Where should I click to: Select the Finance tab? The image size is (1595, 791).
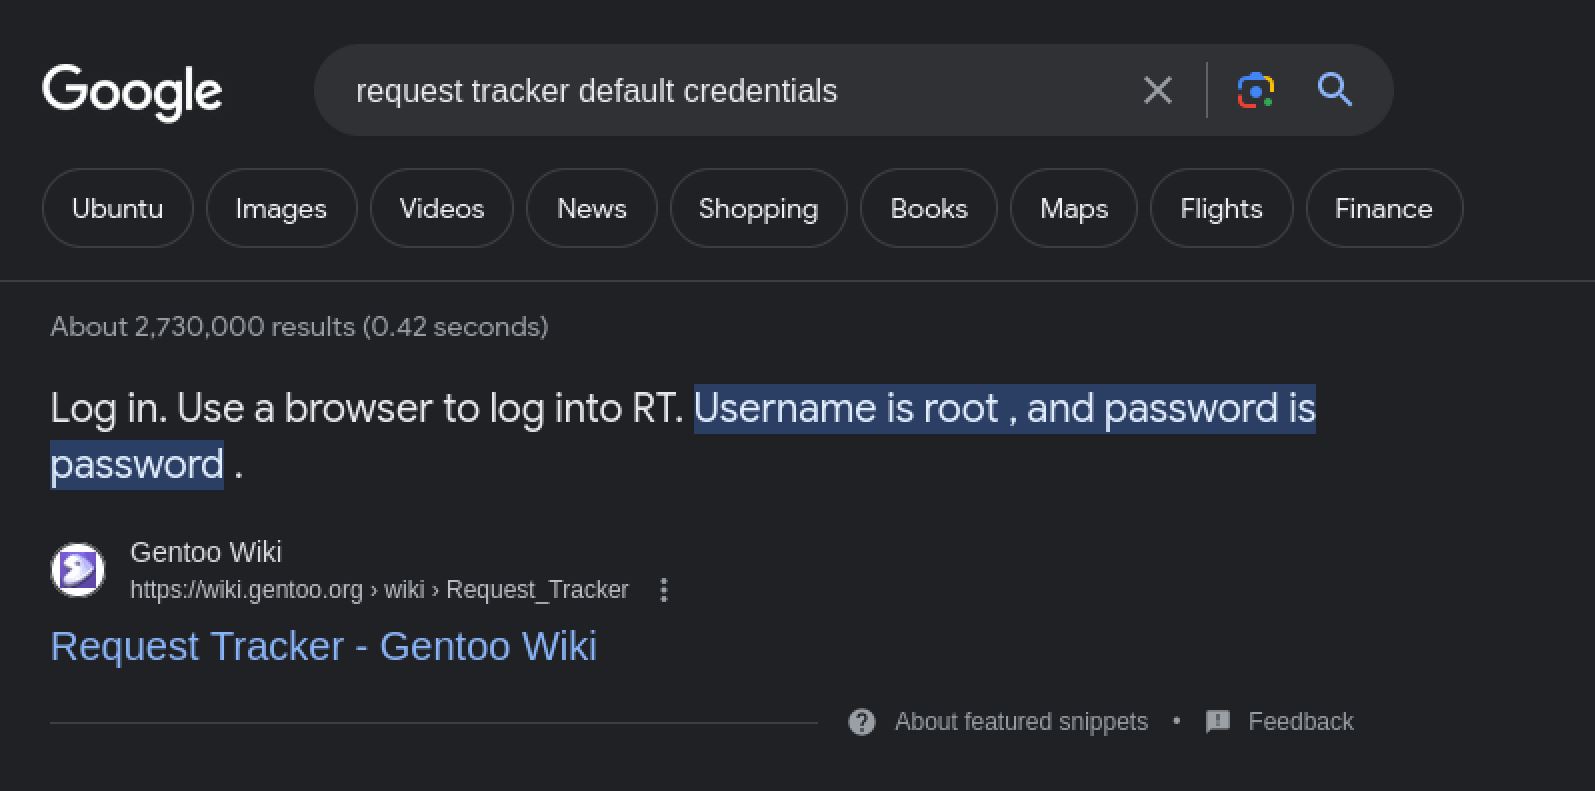pos(1383,208)
